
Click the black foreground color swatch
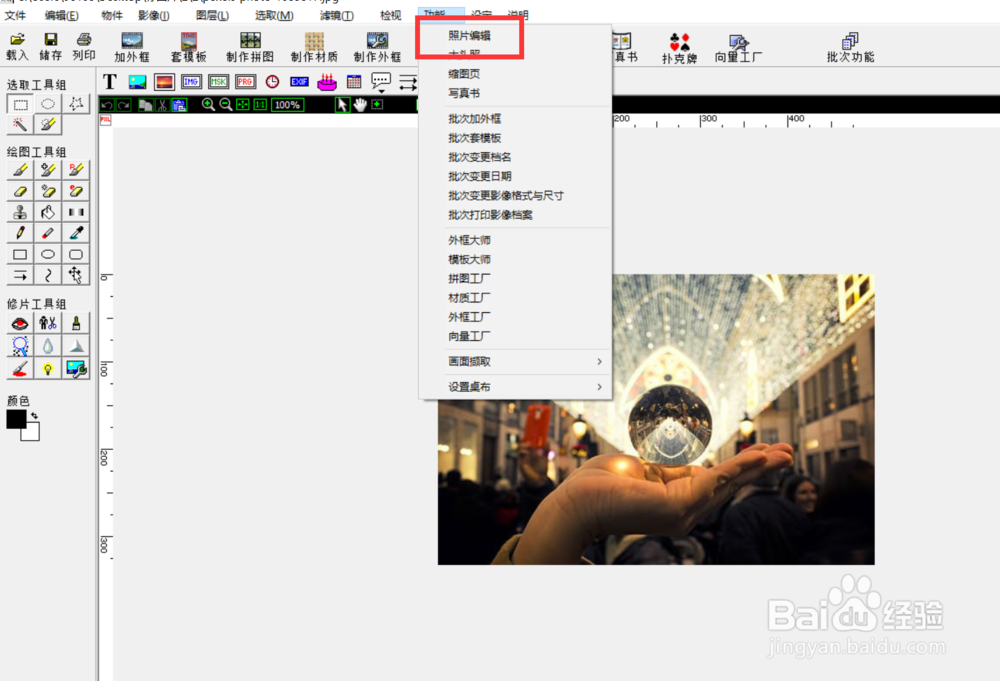tap(16, 419)
